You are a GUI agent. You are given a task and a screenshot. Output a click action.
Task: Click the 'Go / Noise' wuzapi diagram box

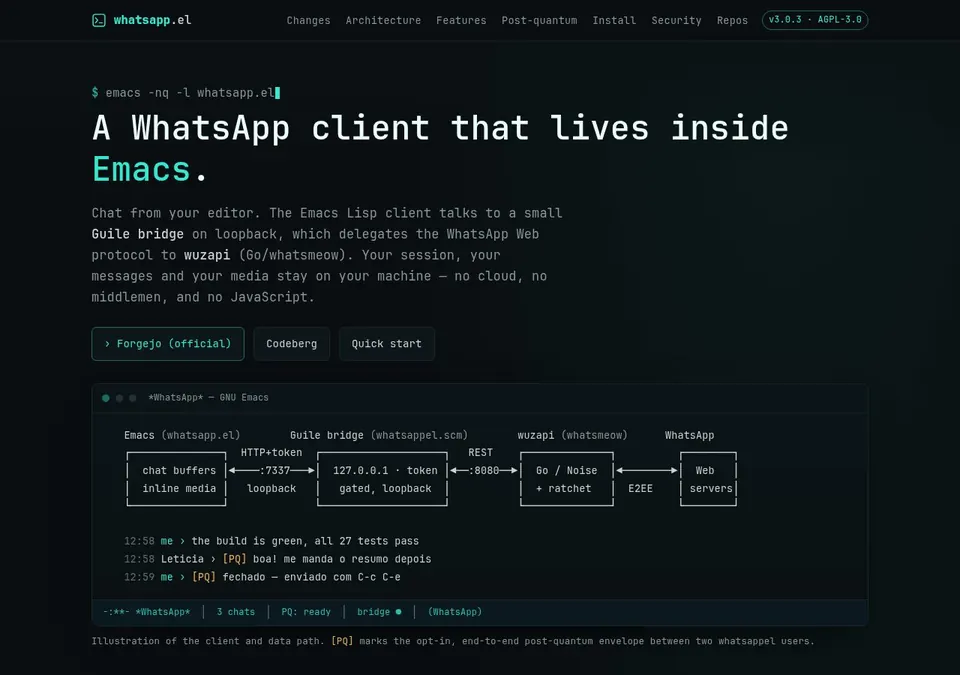[x=567, y=479]
